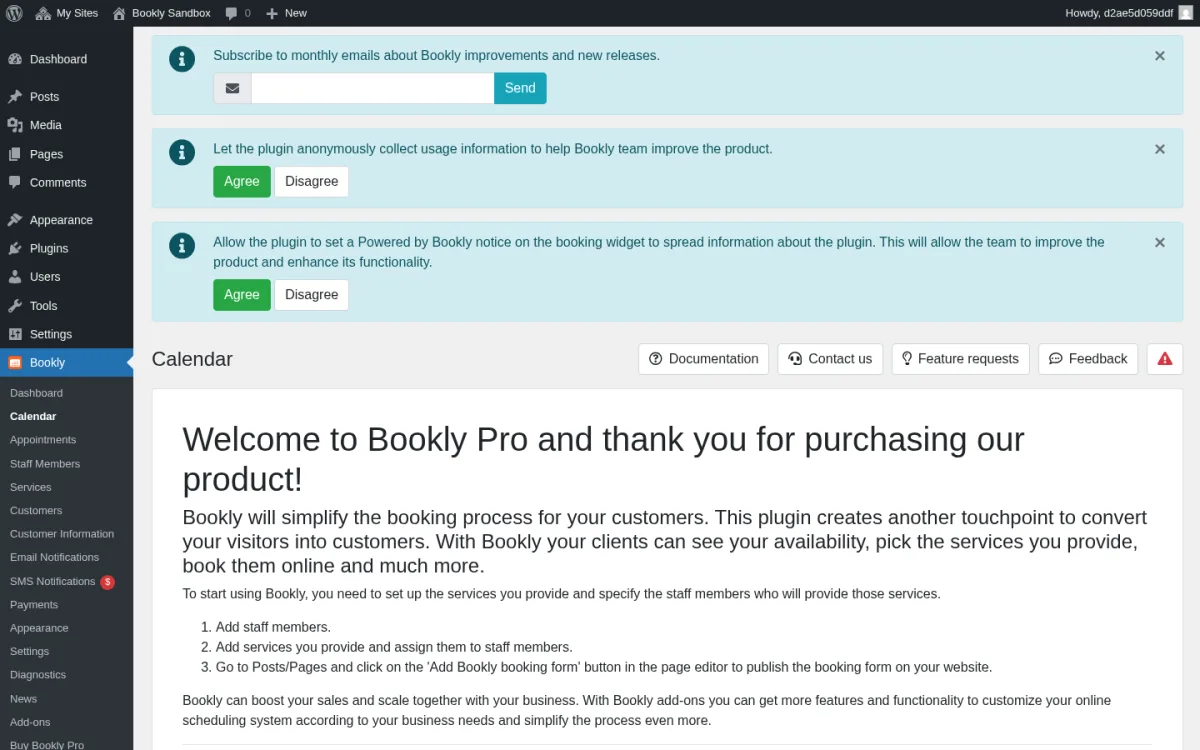
Task: Open Feature requests button
Action: pyautogui.click(x=961, y=359)
